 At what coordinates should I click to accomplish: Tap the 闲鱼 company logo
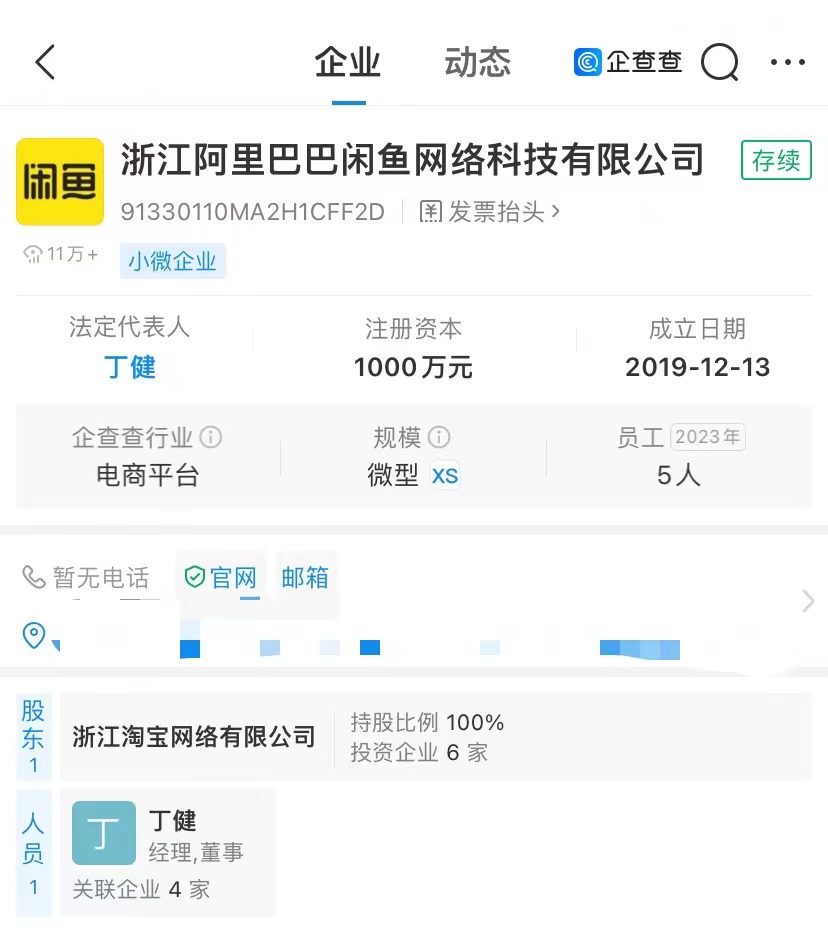[60, 182]
